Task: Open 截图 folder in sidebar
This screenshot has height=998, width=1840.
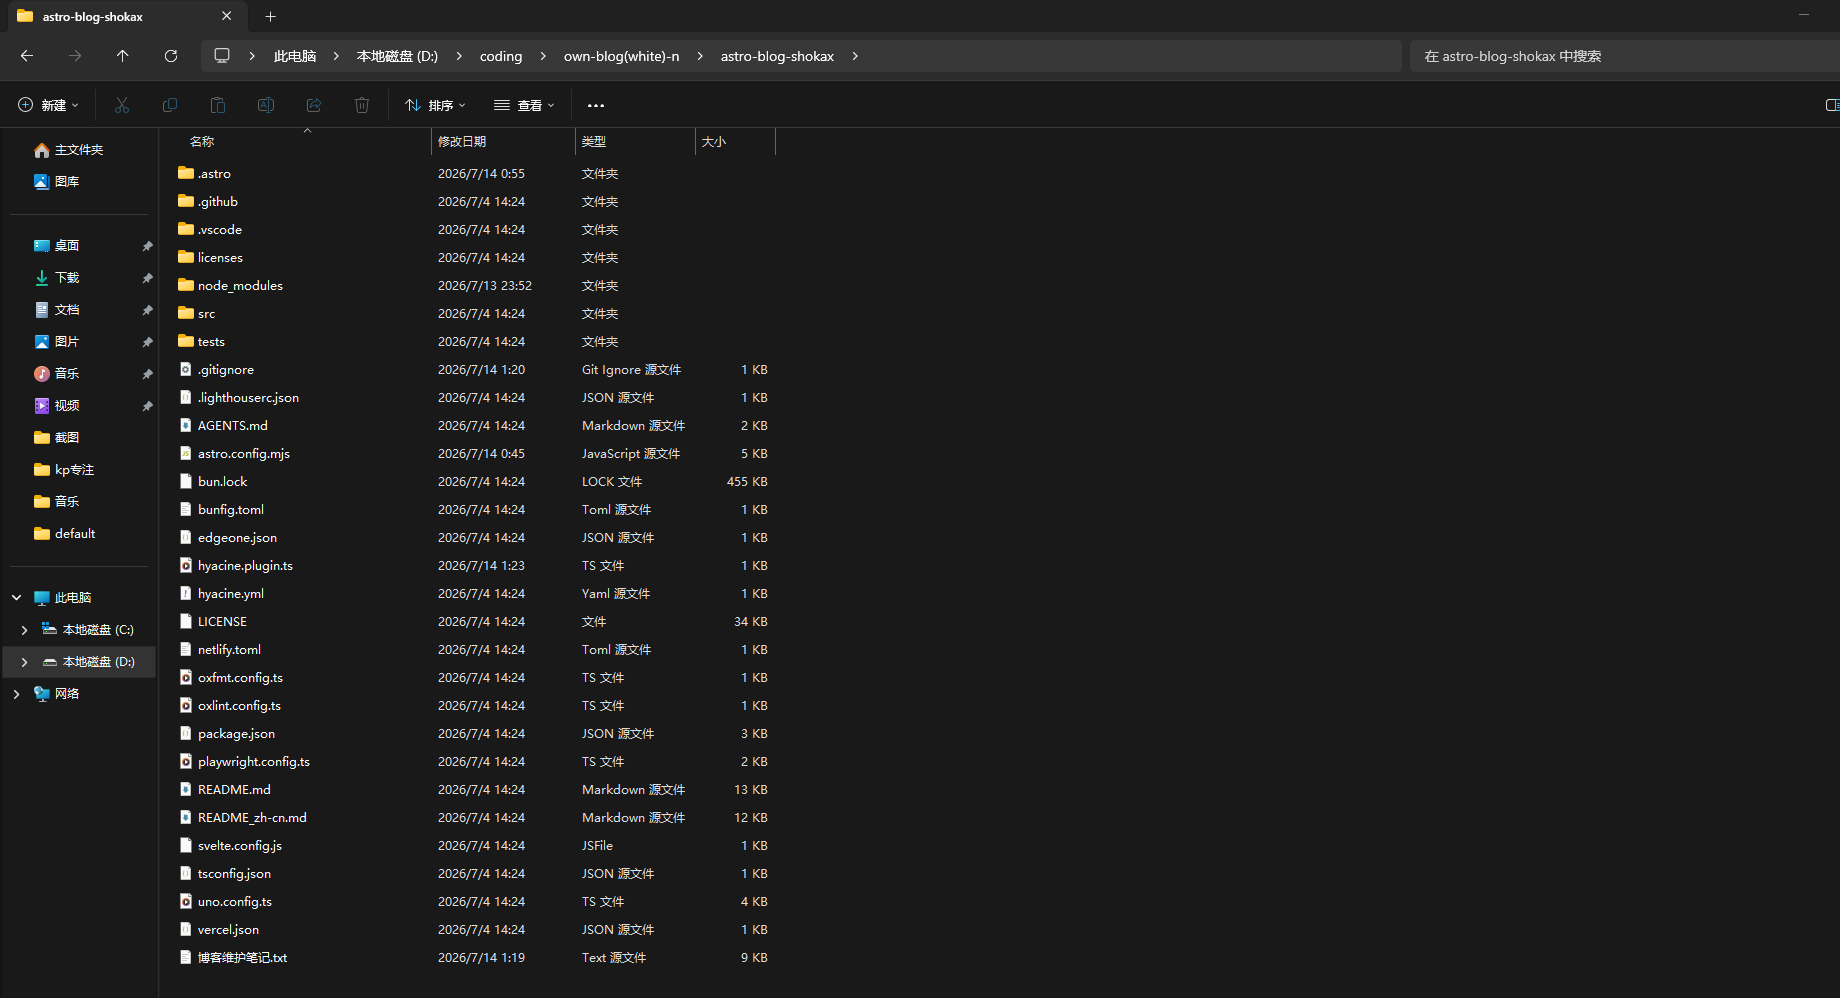Action: [x=57, y=438]
